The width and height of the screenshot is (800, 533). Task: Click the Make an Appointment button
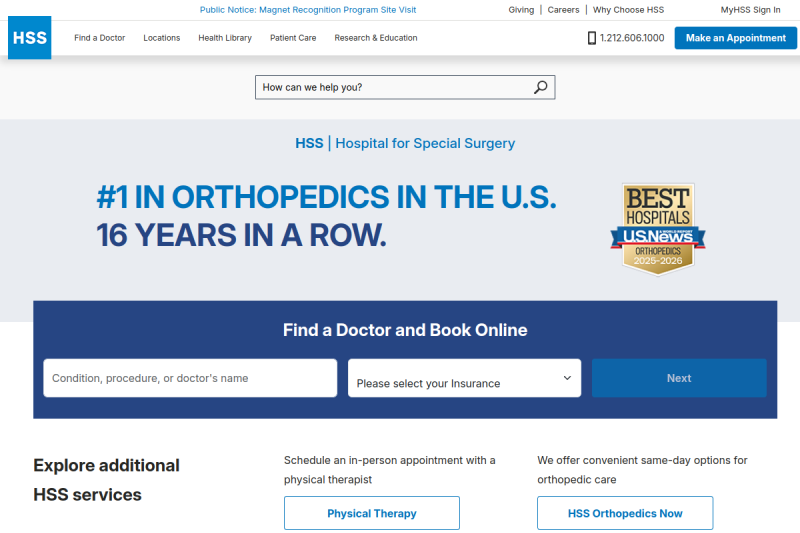(x=736, y=38)
